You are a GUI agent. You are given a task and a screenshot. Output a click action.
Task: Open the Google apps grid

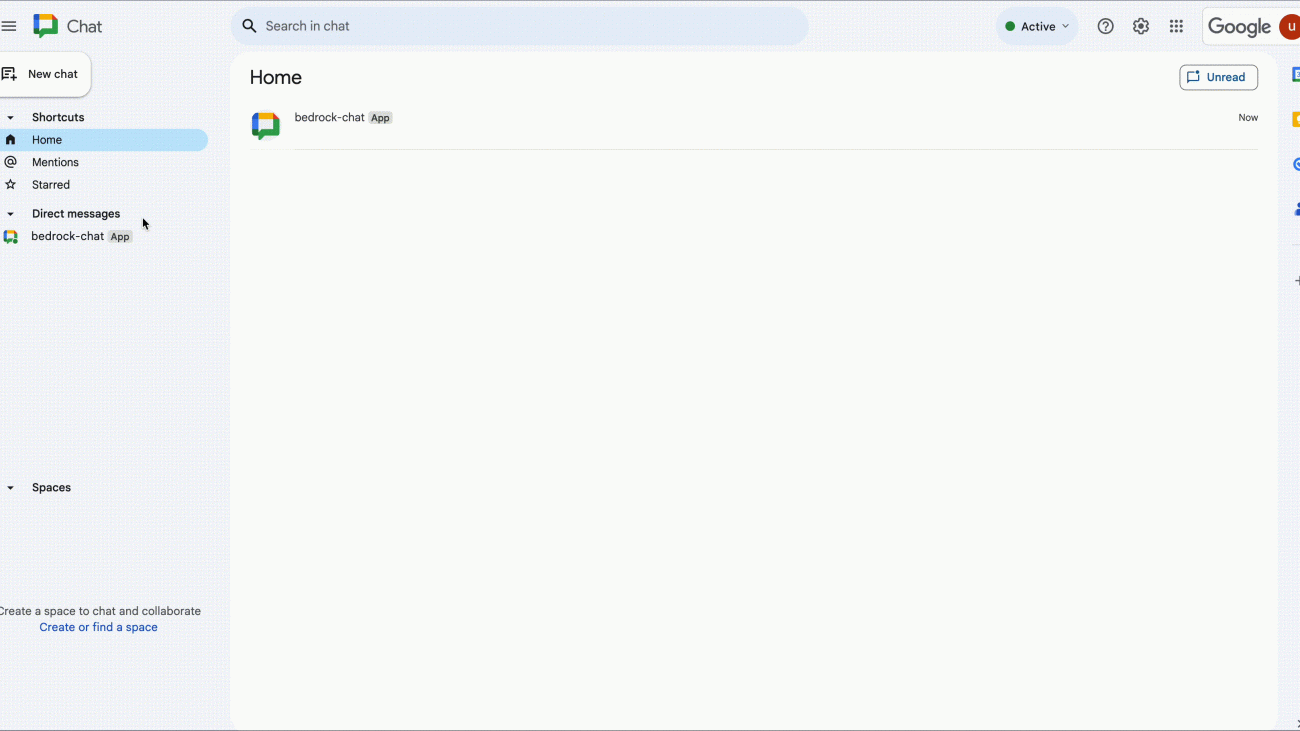pyautogui.click(x=1176, y=26)
